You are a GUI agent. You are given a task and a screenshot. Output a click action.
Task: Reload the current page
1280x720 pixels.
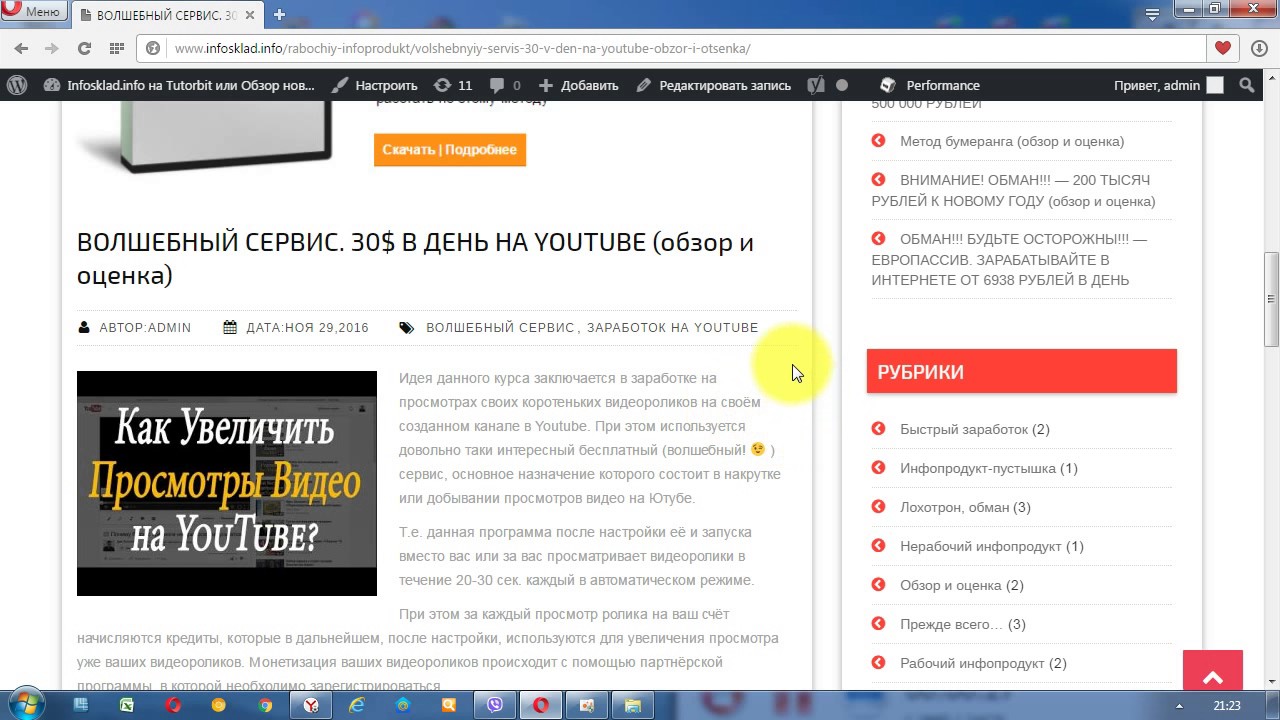pyautogui.click(x=84, y=48)
